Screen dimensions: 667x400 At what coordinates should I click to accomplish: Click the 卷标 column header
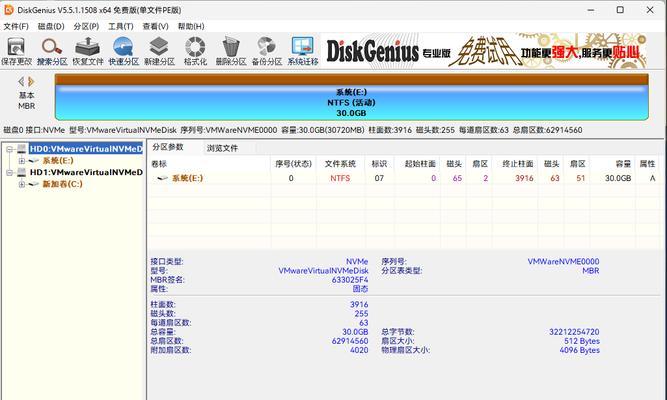[209, 164]
